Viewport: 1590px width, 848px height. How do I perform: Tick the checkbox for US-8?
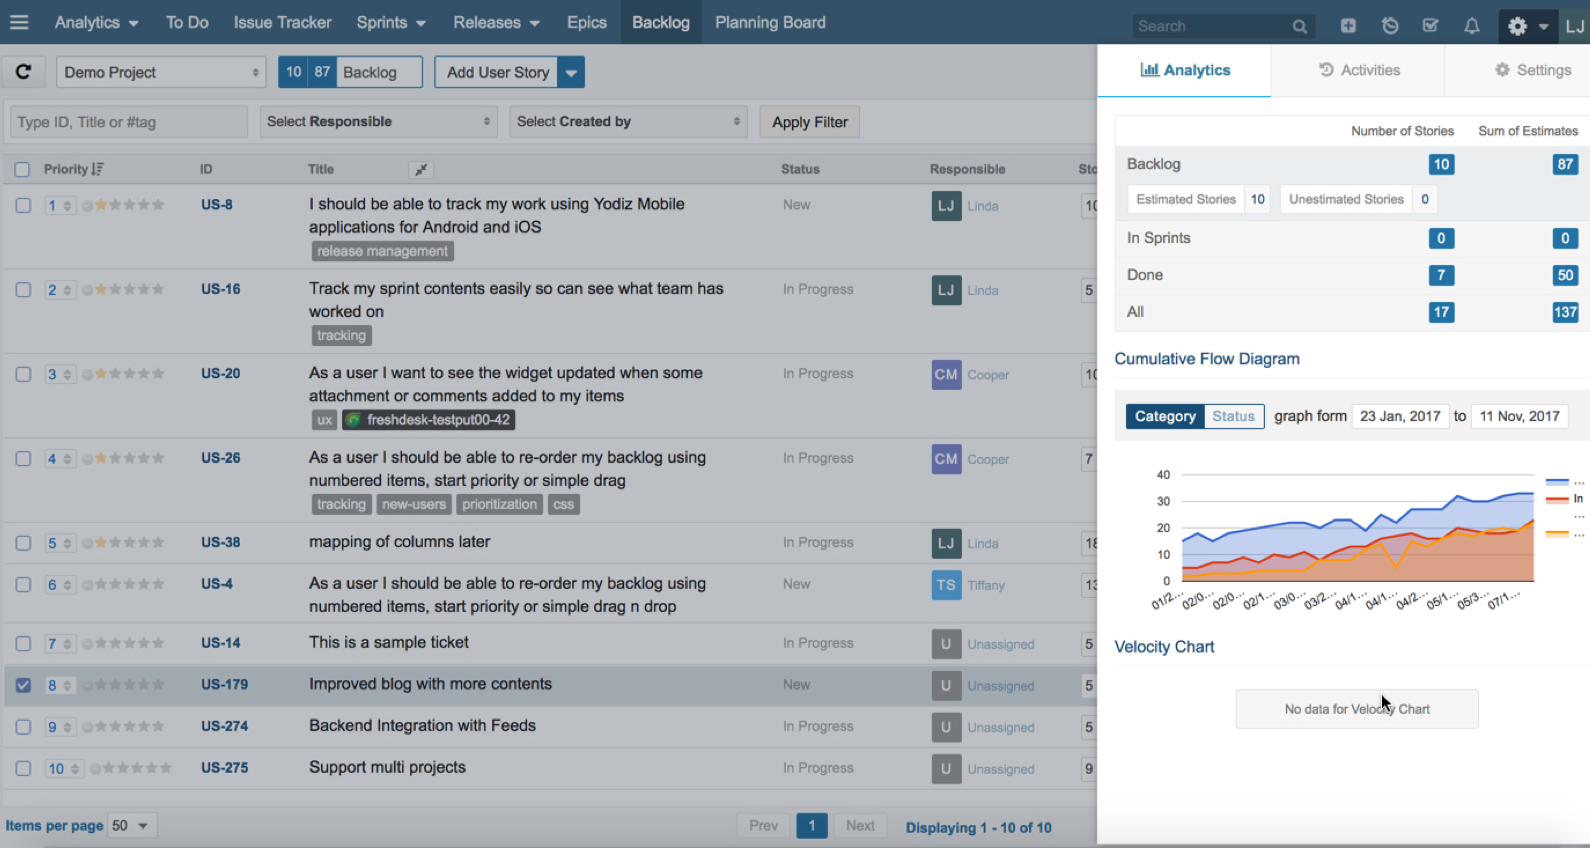tap(23, 205)
